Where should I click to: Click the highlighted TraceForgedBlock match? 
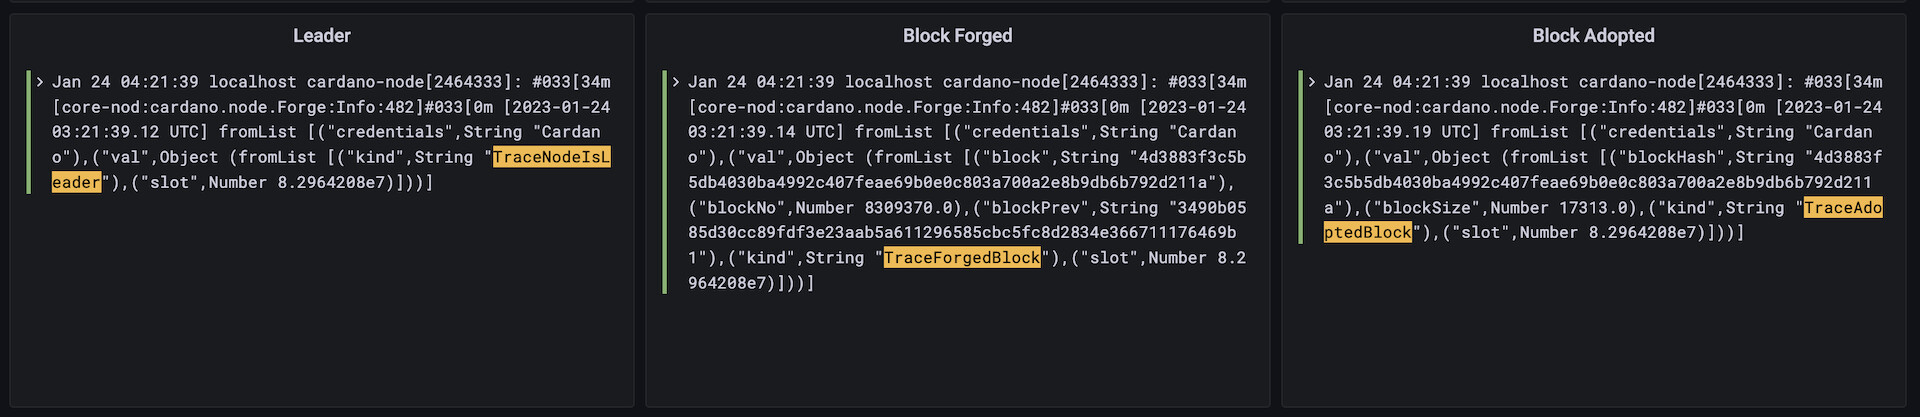click(x=962, y=258)
